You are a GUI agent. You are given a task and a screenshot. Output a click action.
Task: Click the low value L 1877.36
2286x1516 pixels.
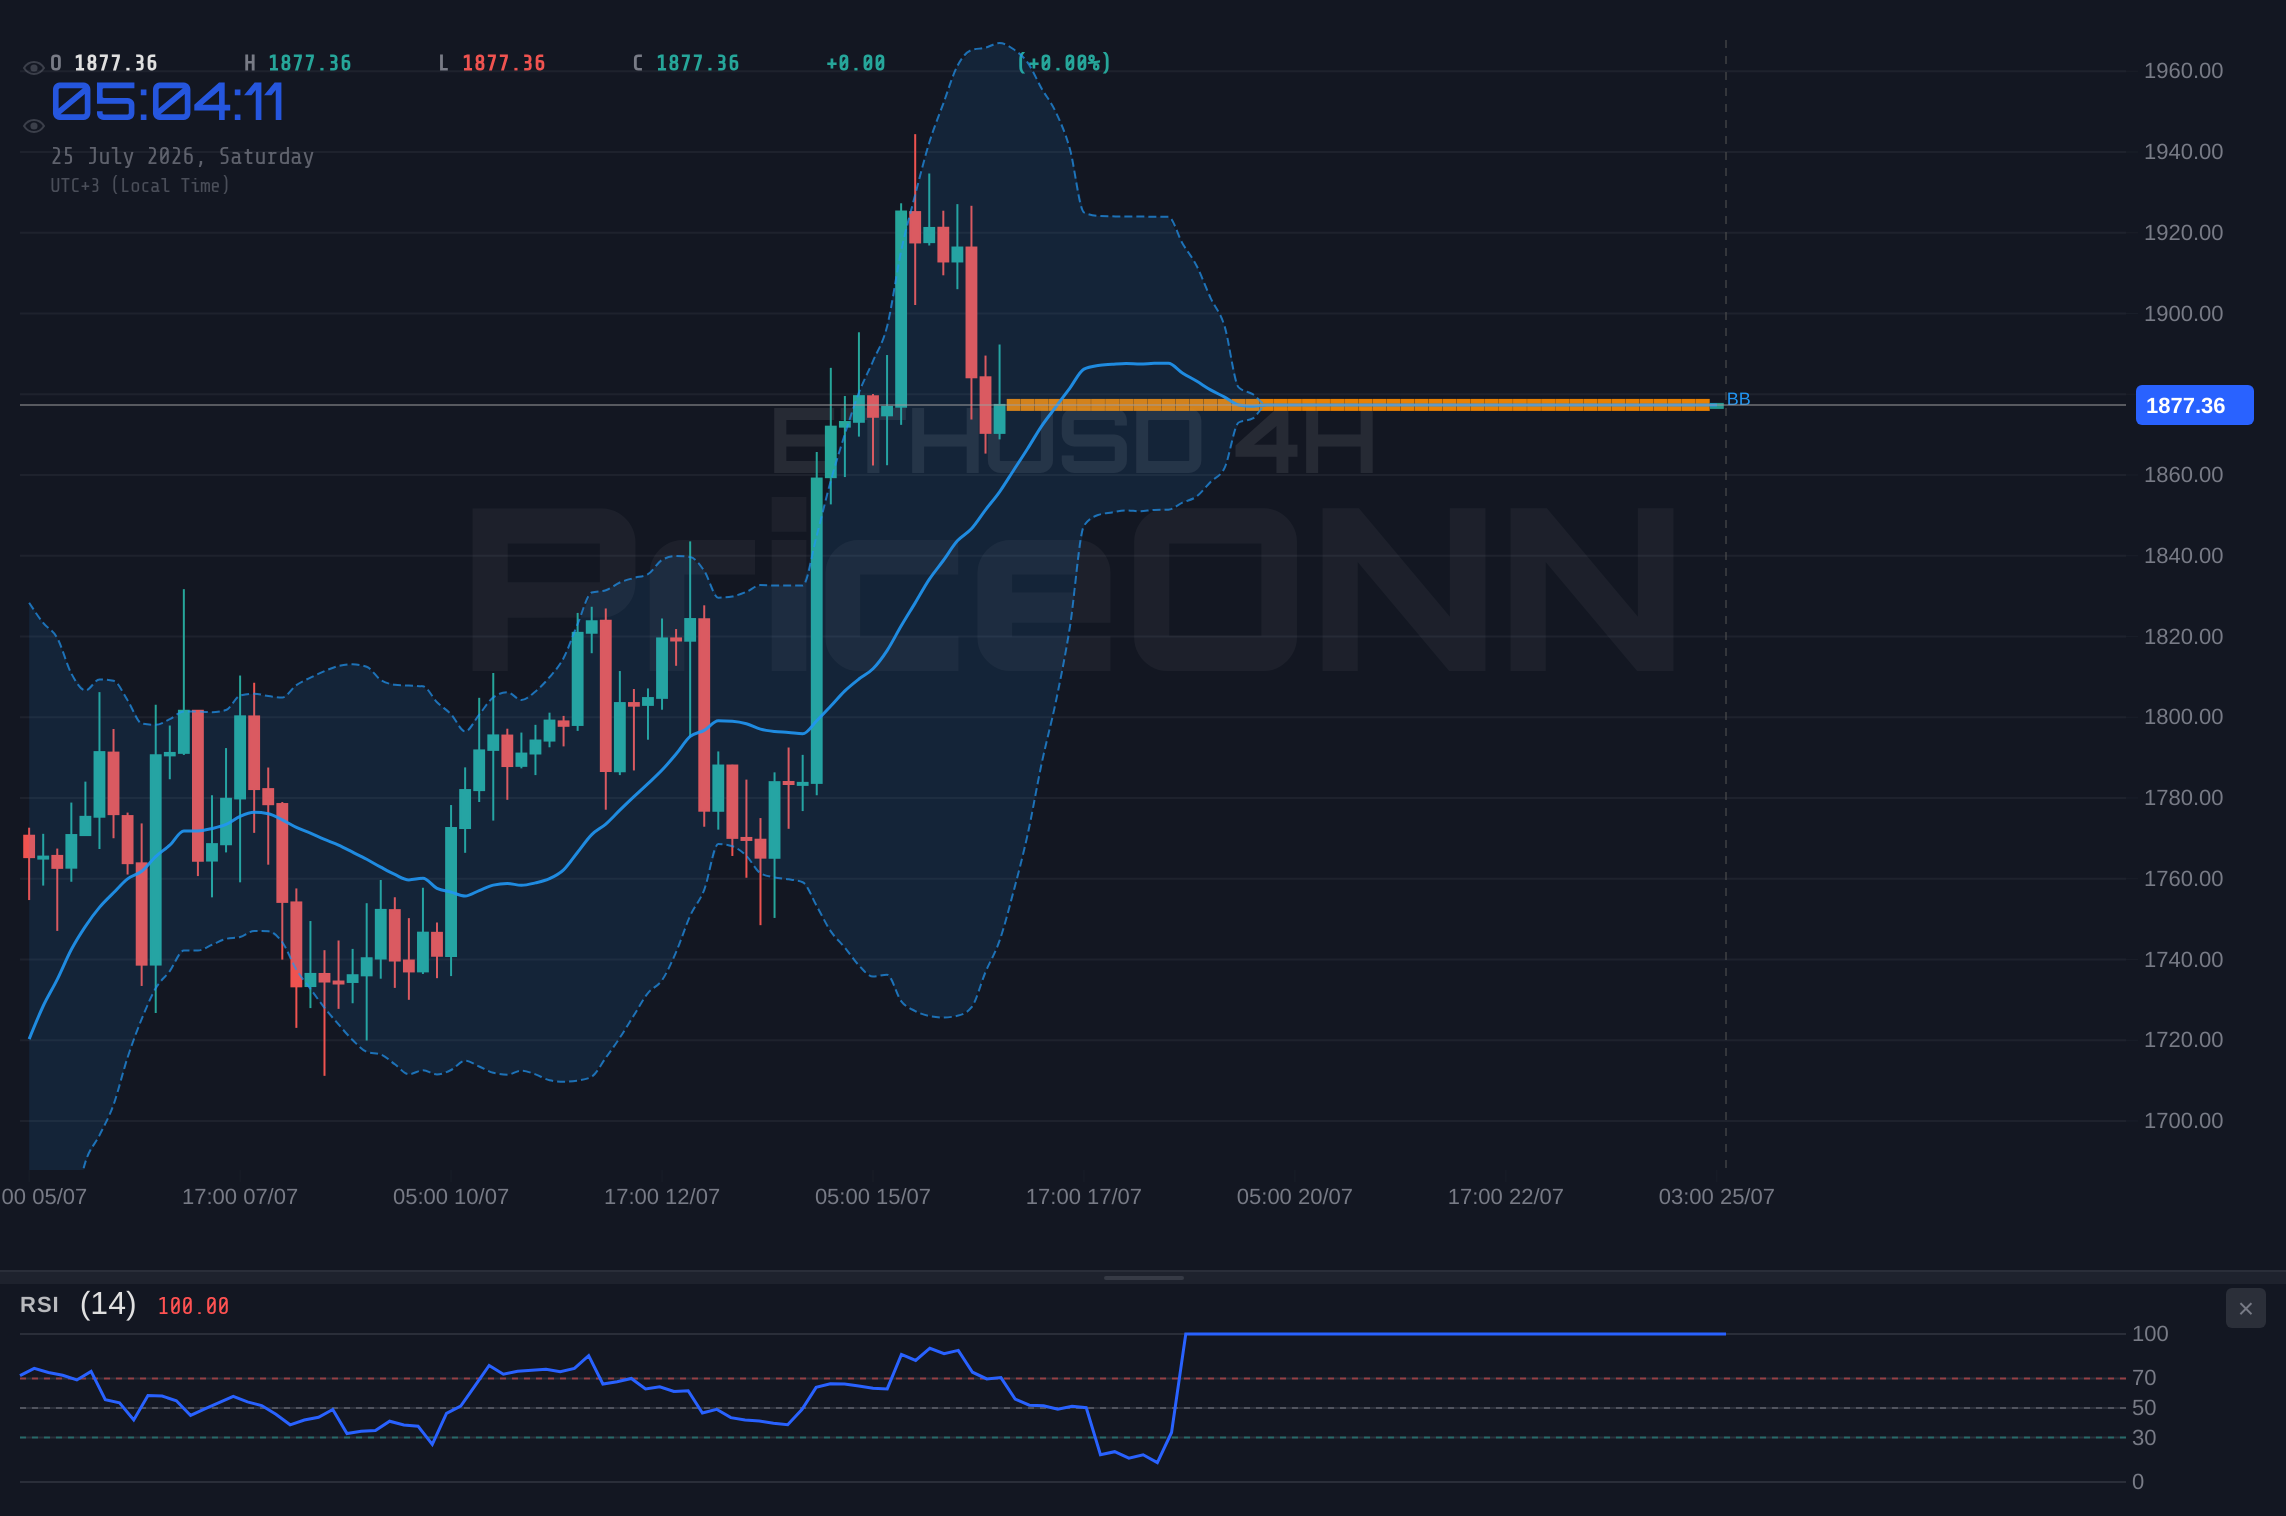coord(492,63)
